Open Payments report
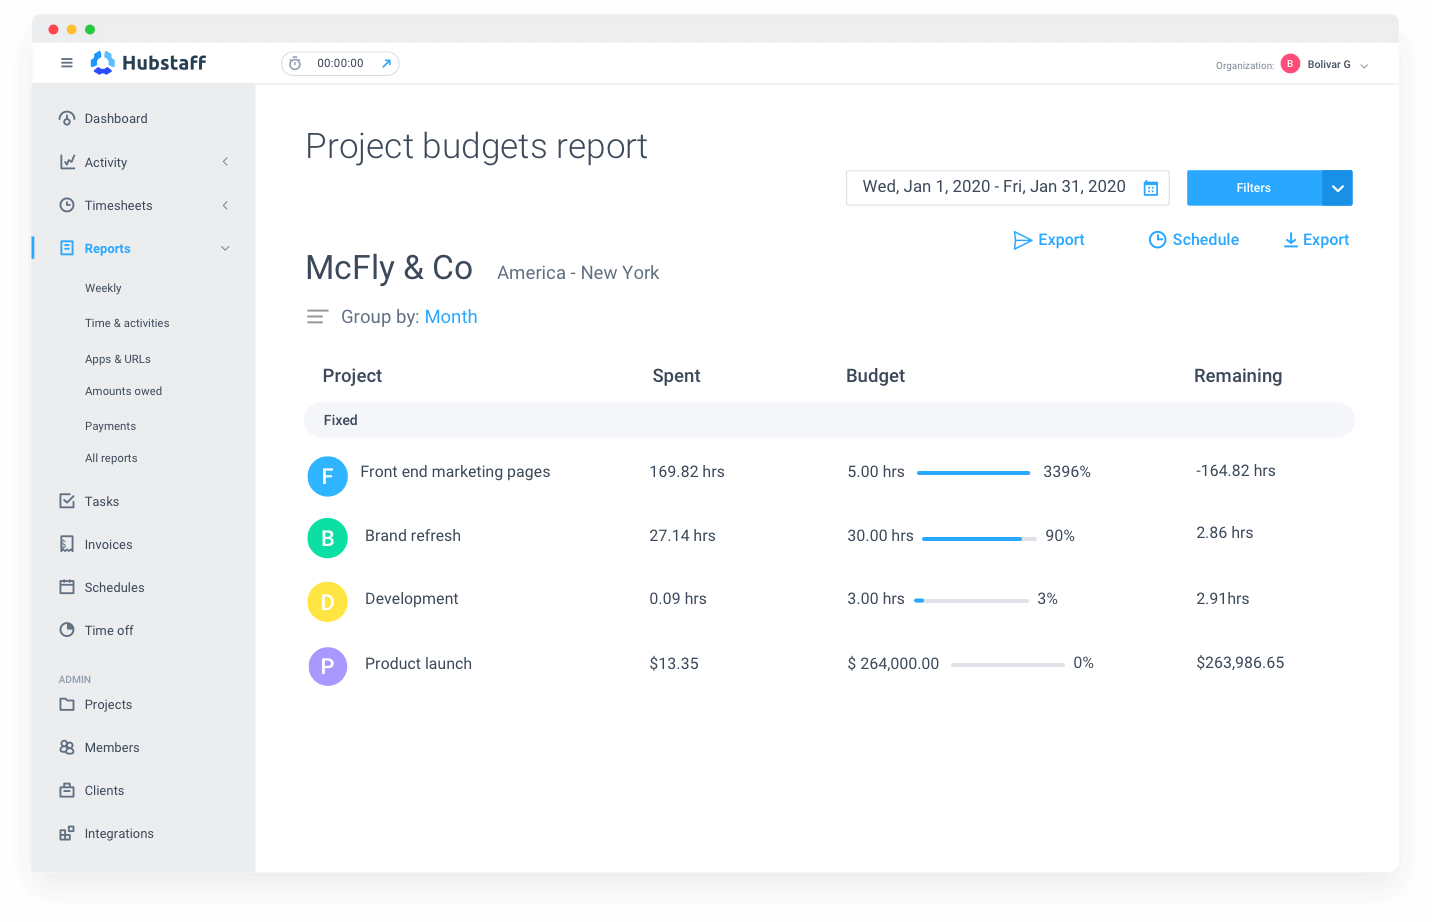Image resolution: width=1432 pixels, height=922 pixels. 110,426
